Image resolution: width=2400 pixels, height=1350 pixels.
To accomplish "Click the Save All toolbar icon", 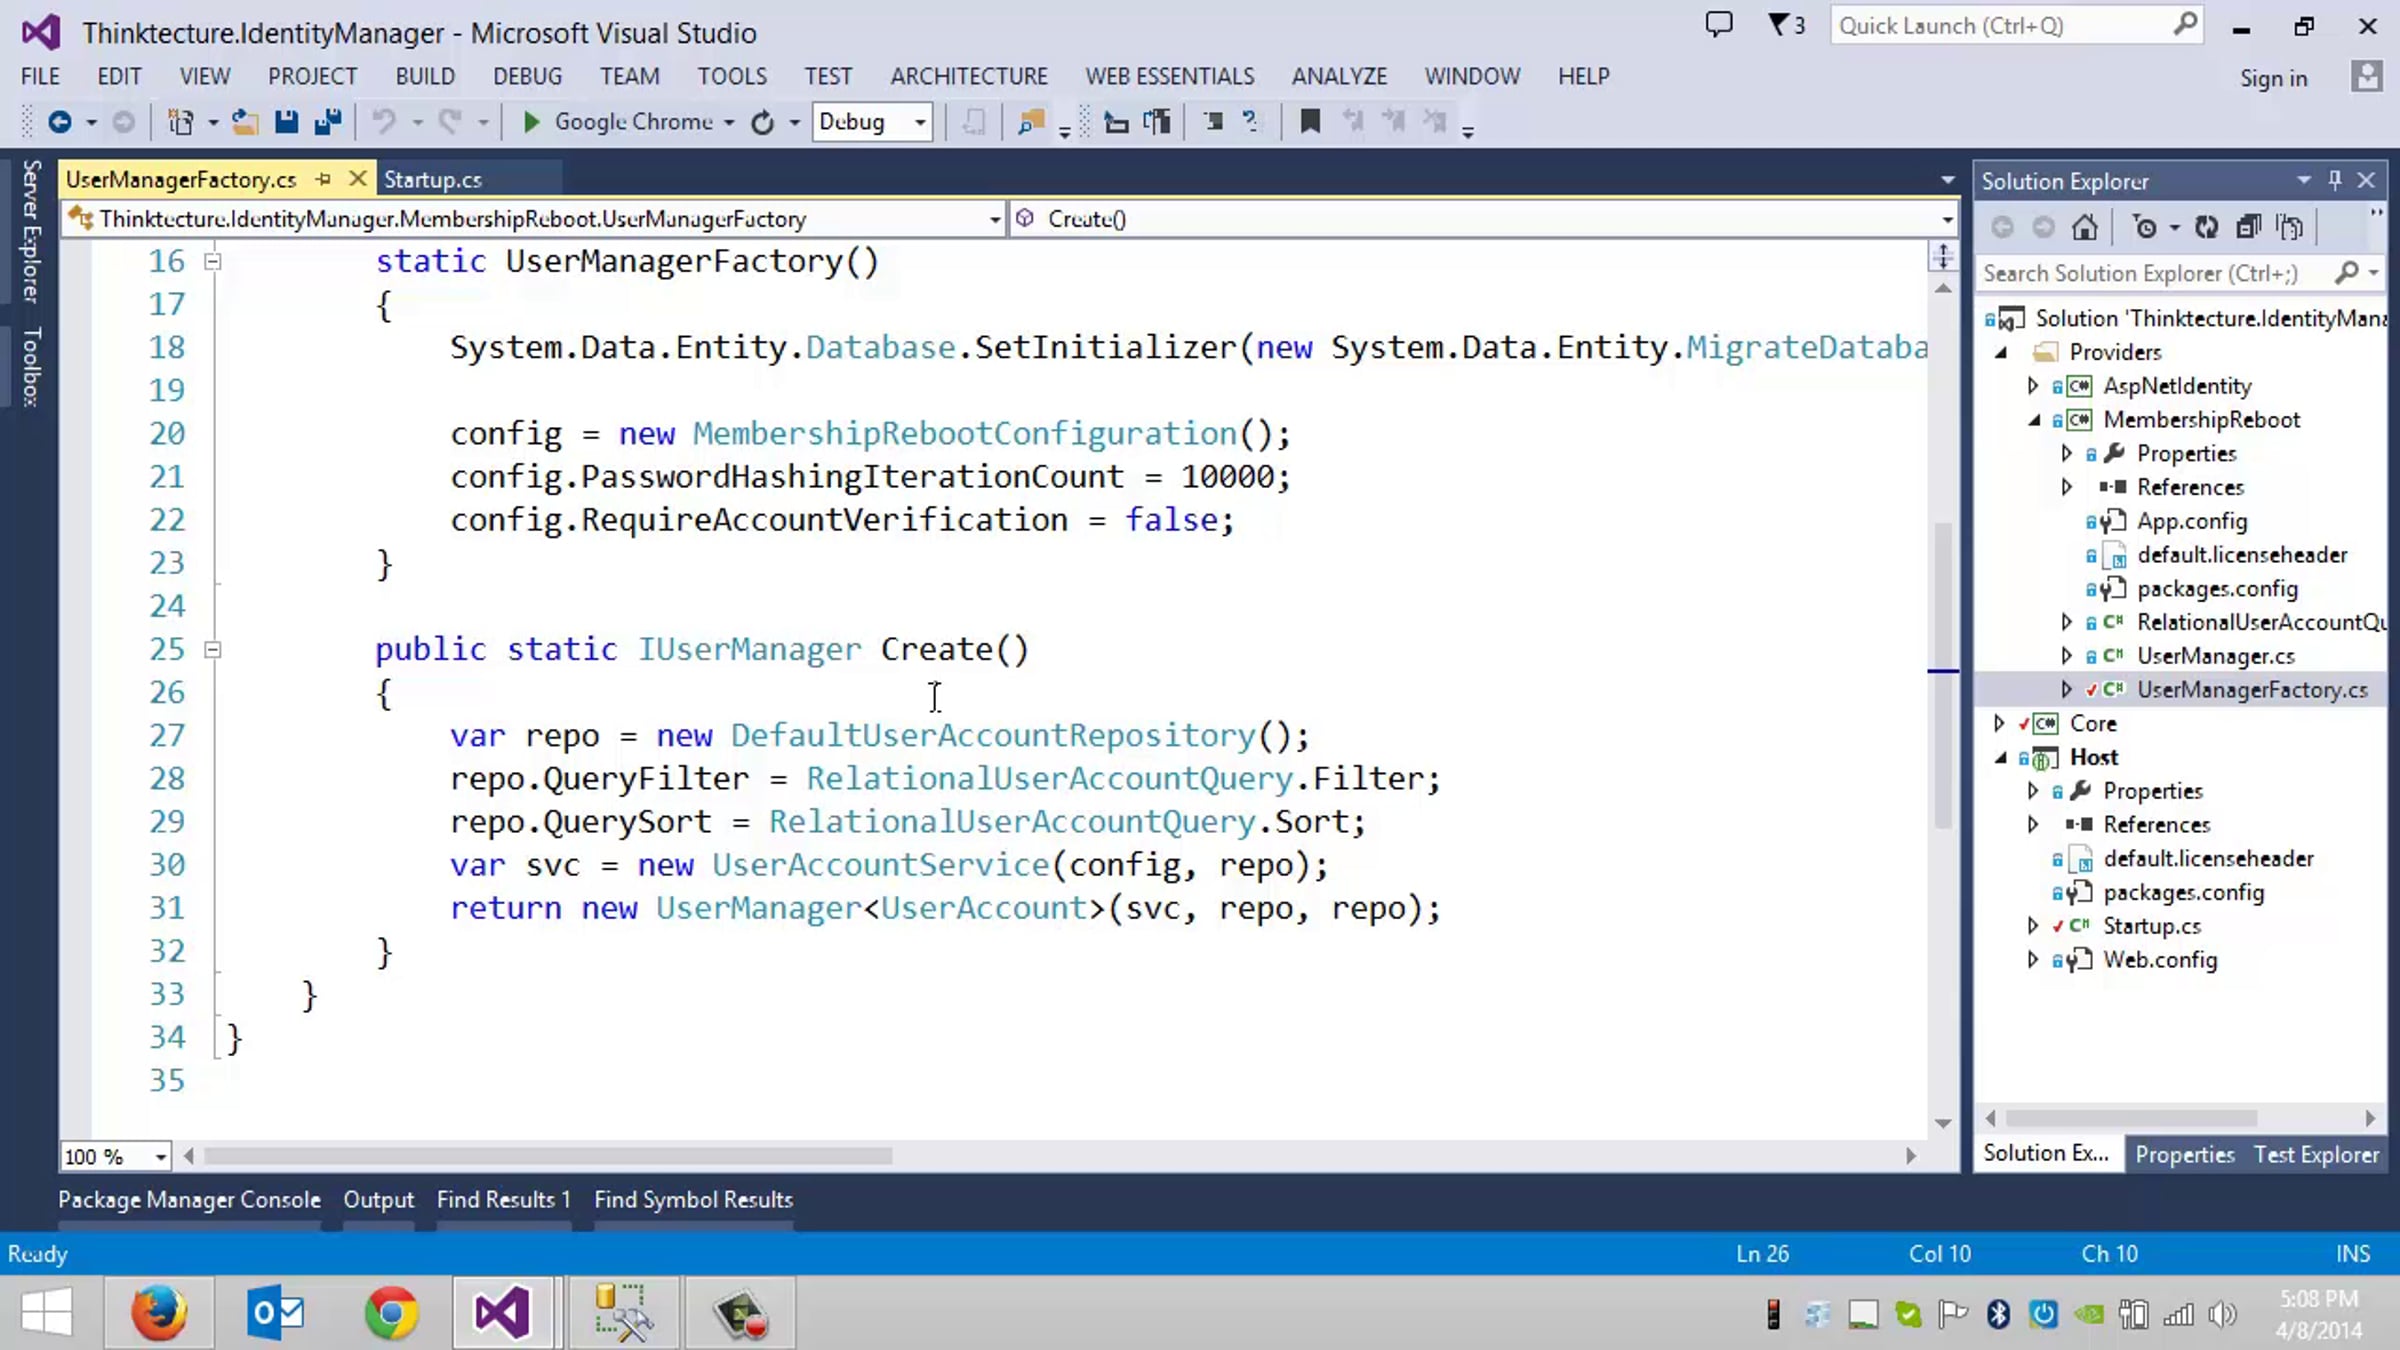I will click(x=328, y=122).
